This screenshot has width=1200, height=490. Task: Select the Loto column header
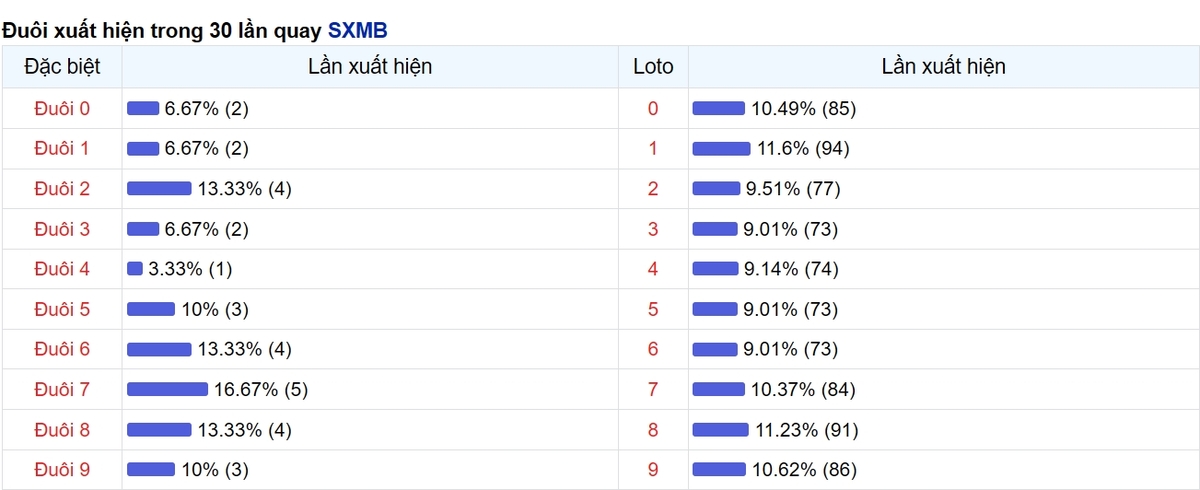pyautogui.click(x=653, y=67)
